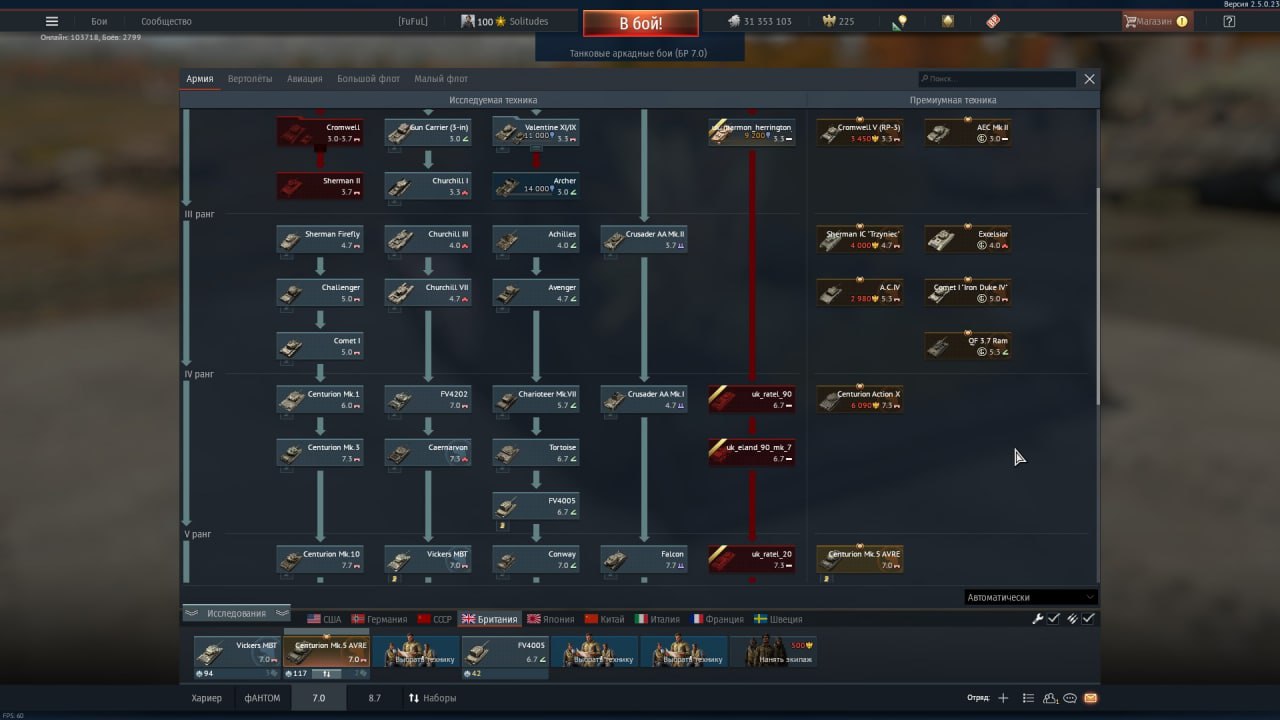Open the Автоматически dropdown

[1030, 597]
